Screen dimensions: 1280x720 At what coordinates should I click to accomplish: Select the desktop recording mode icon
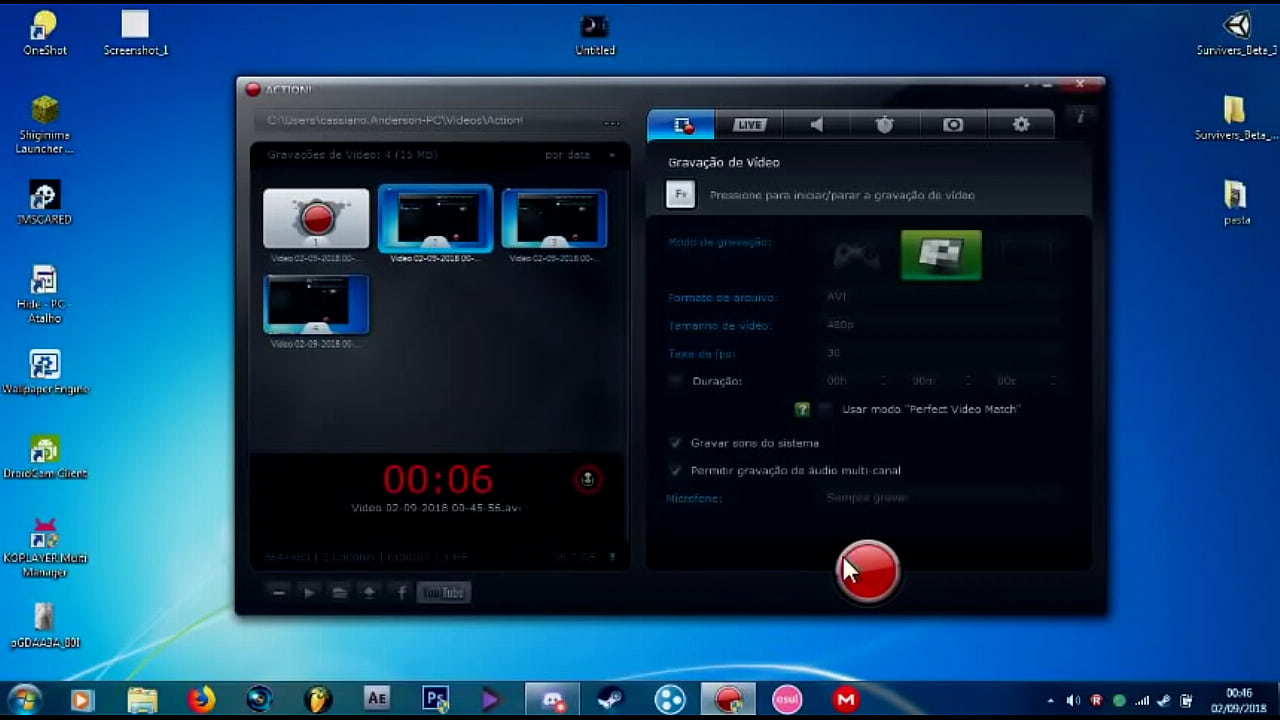tap(940, 256)
